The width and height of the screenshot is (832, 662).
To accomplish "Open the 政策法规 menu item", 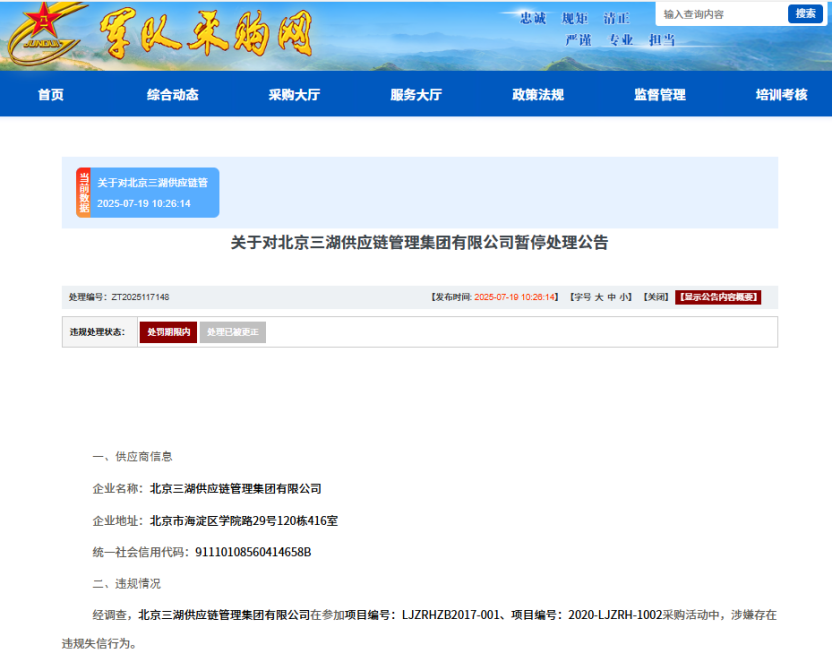I will pos(538,94).
